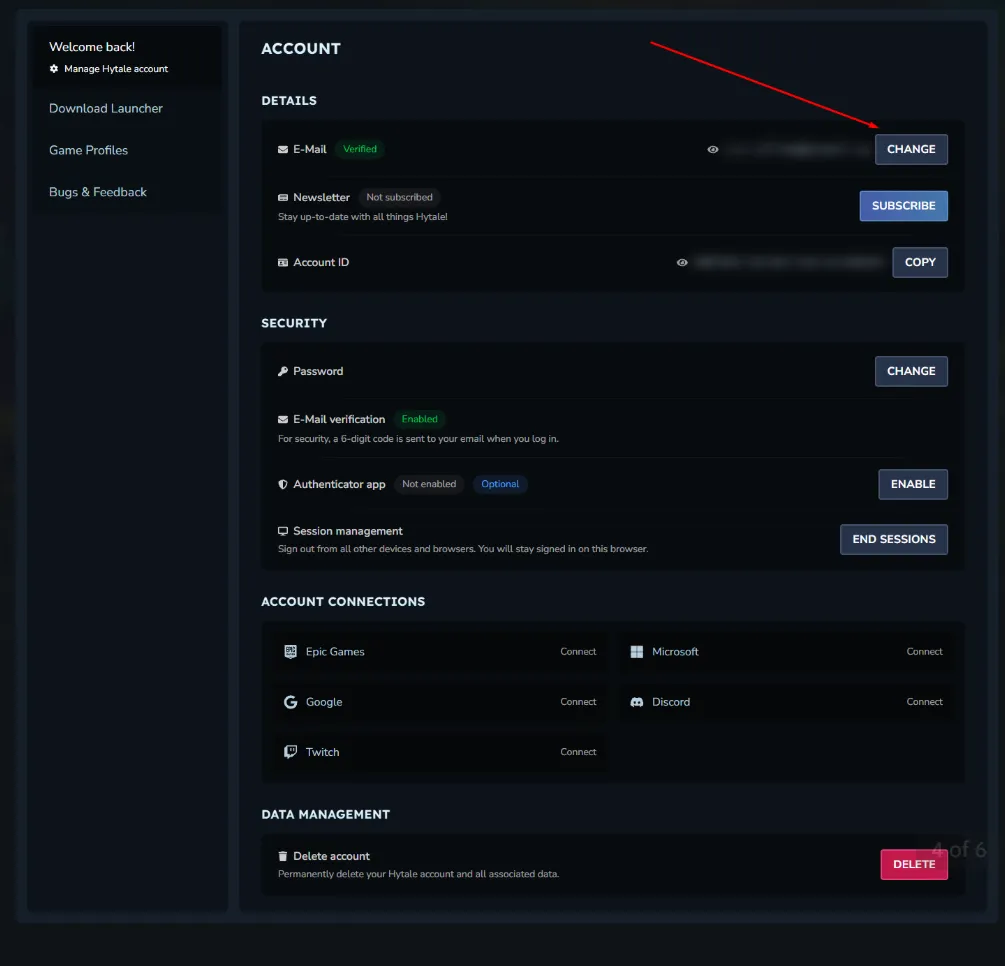The image size is (1005, 966).
Task: Enable the Authenticator app
Action: point(912,484)
